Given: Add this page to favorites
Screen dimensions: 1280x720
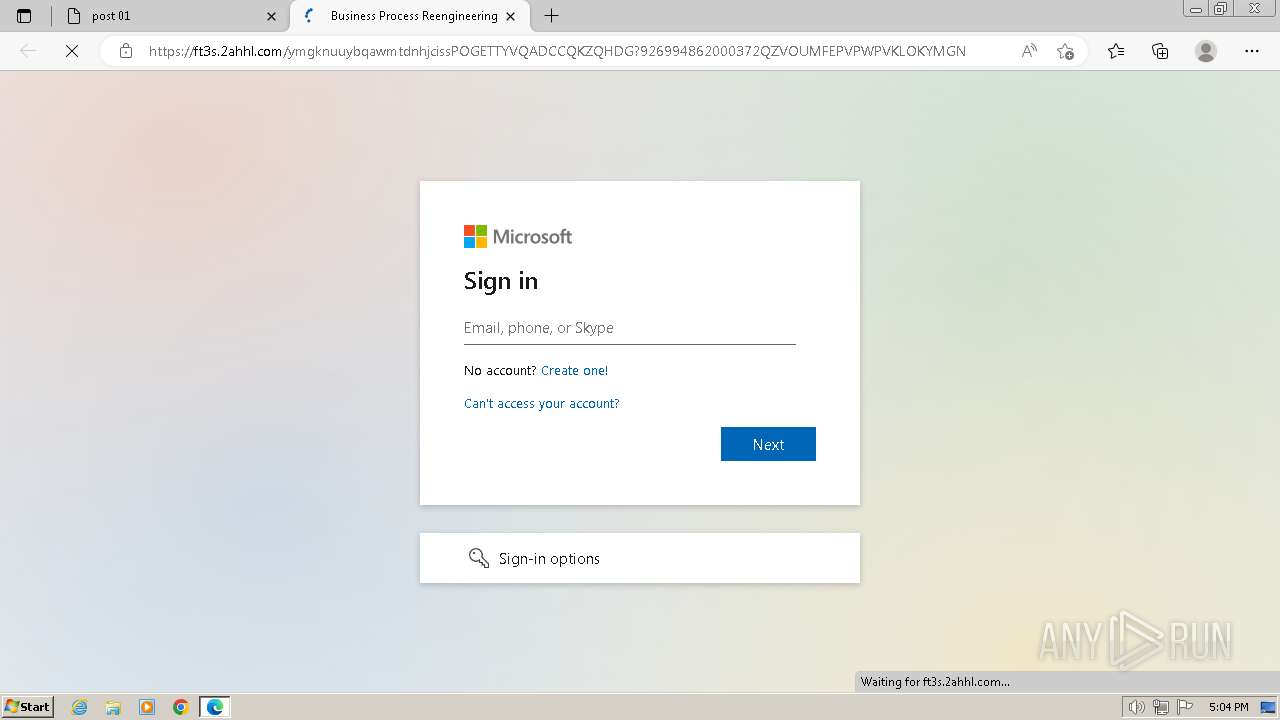Looking at the screenshot, I should [1065, 51].
